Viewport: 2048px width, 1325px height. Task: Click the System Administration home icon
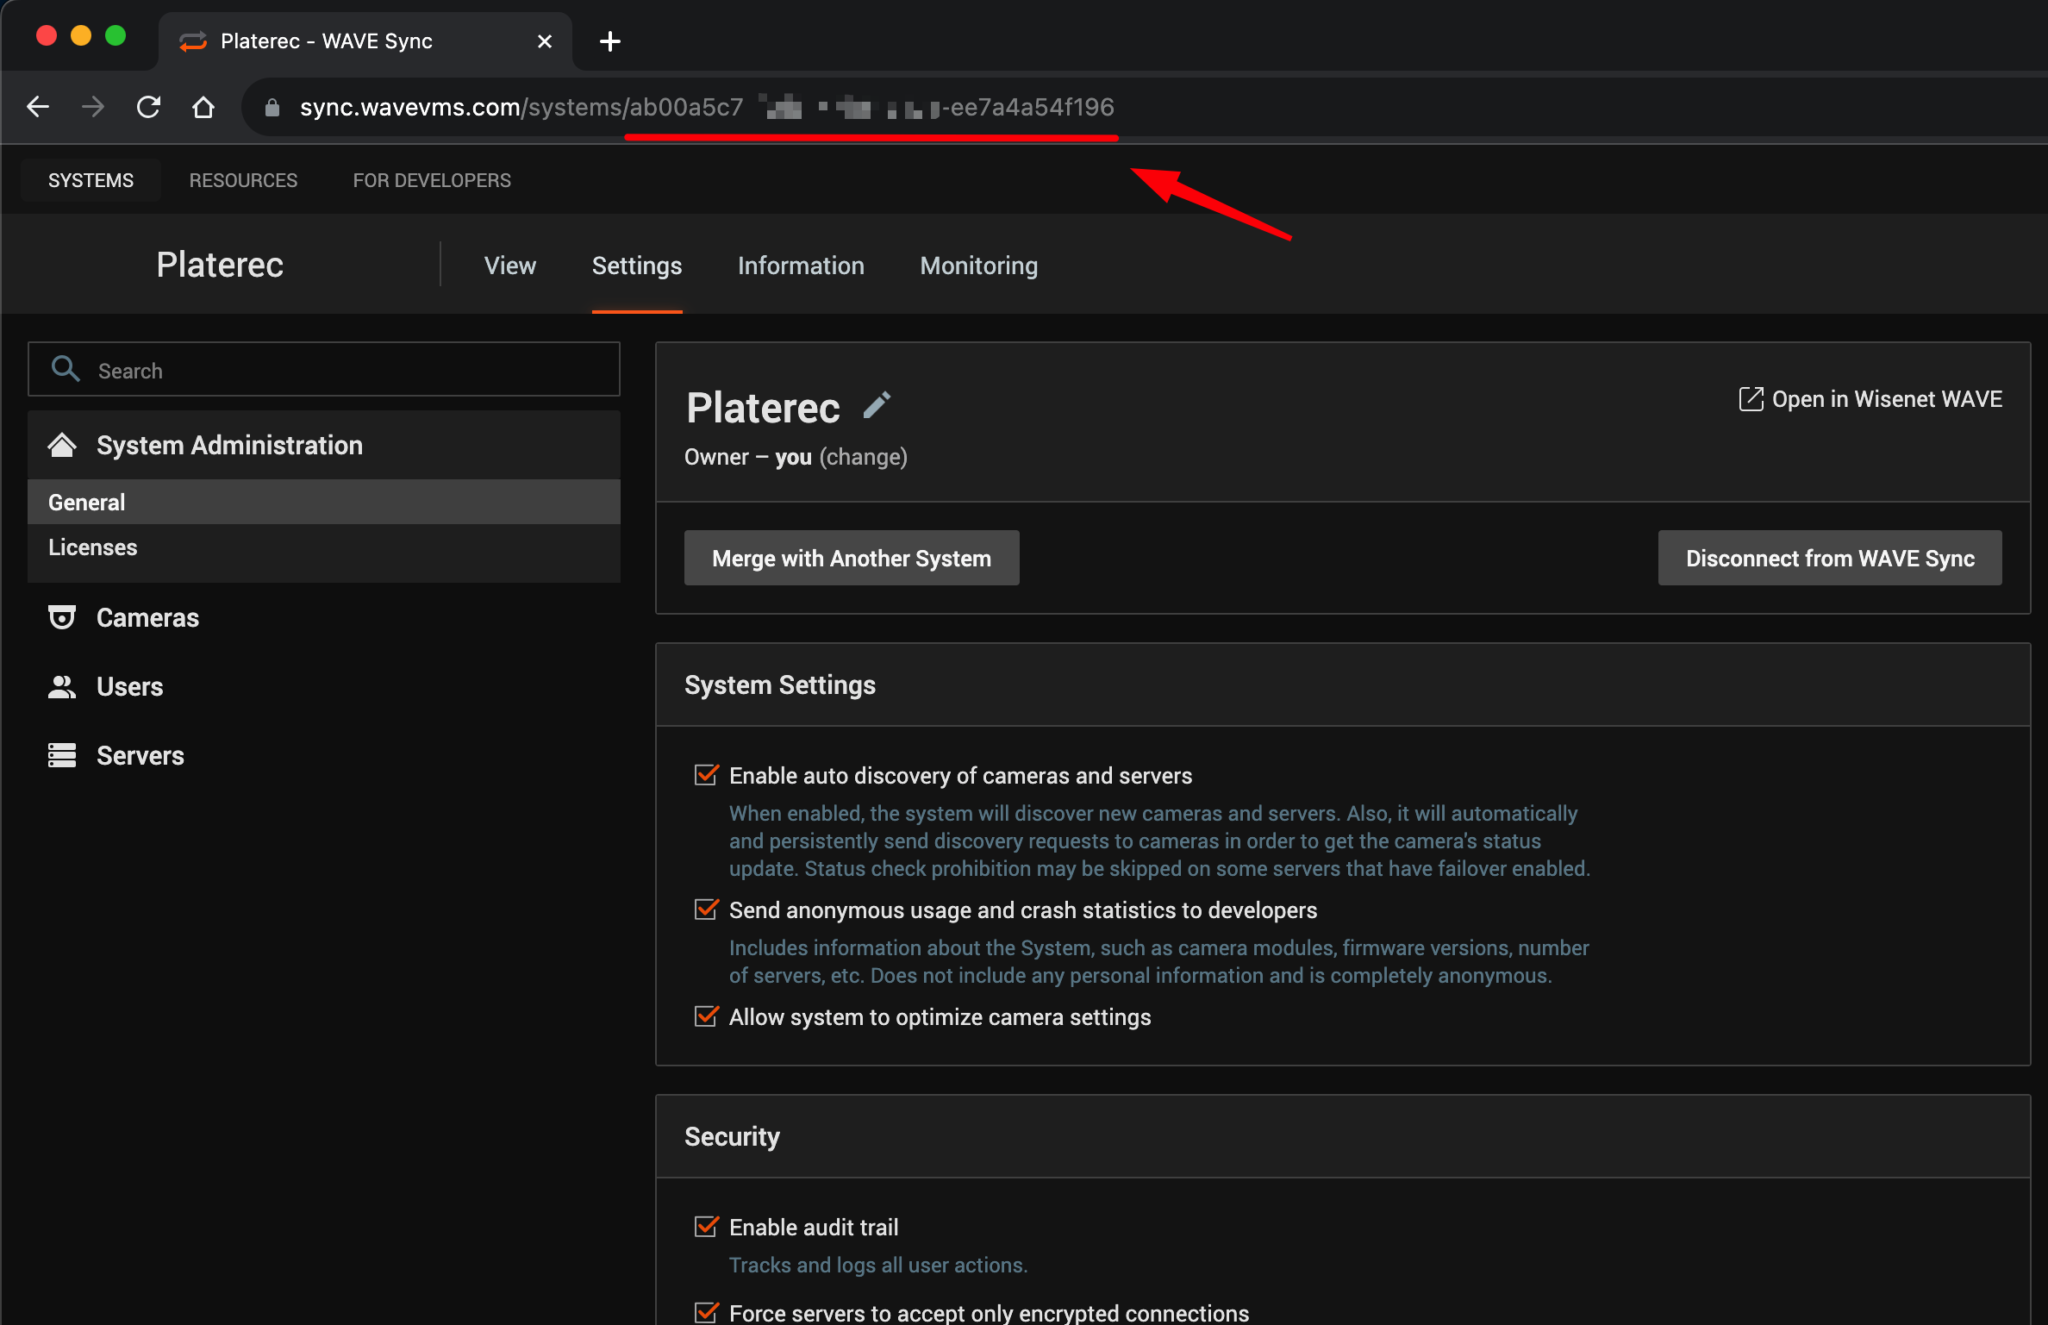[62, 445]
